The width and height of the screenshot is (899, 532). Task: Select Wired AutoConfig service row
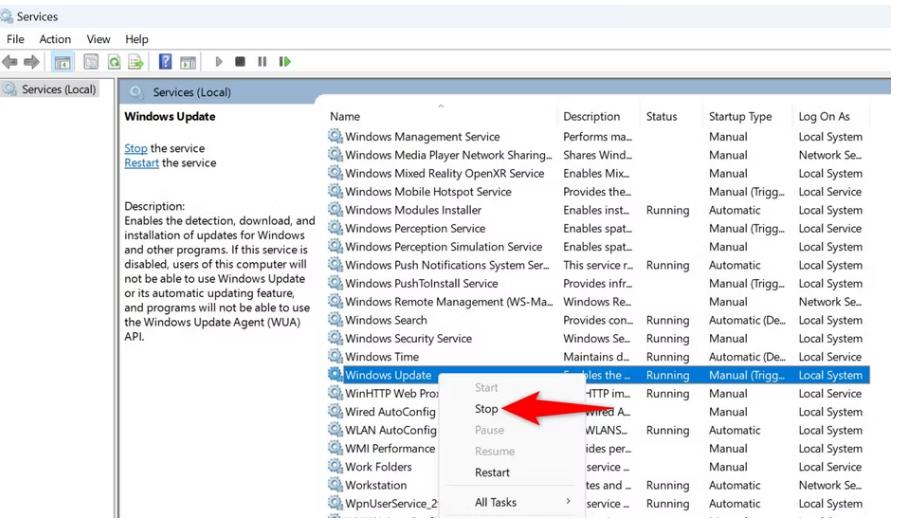390,412
